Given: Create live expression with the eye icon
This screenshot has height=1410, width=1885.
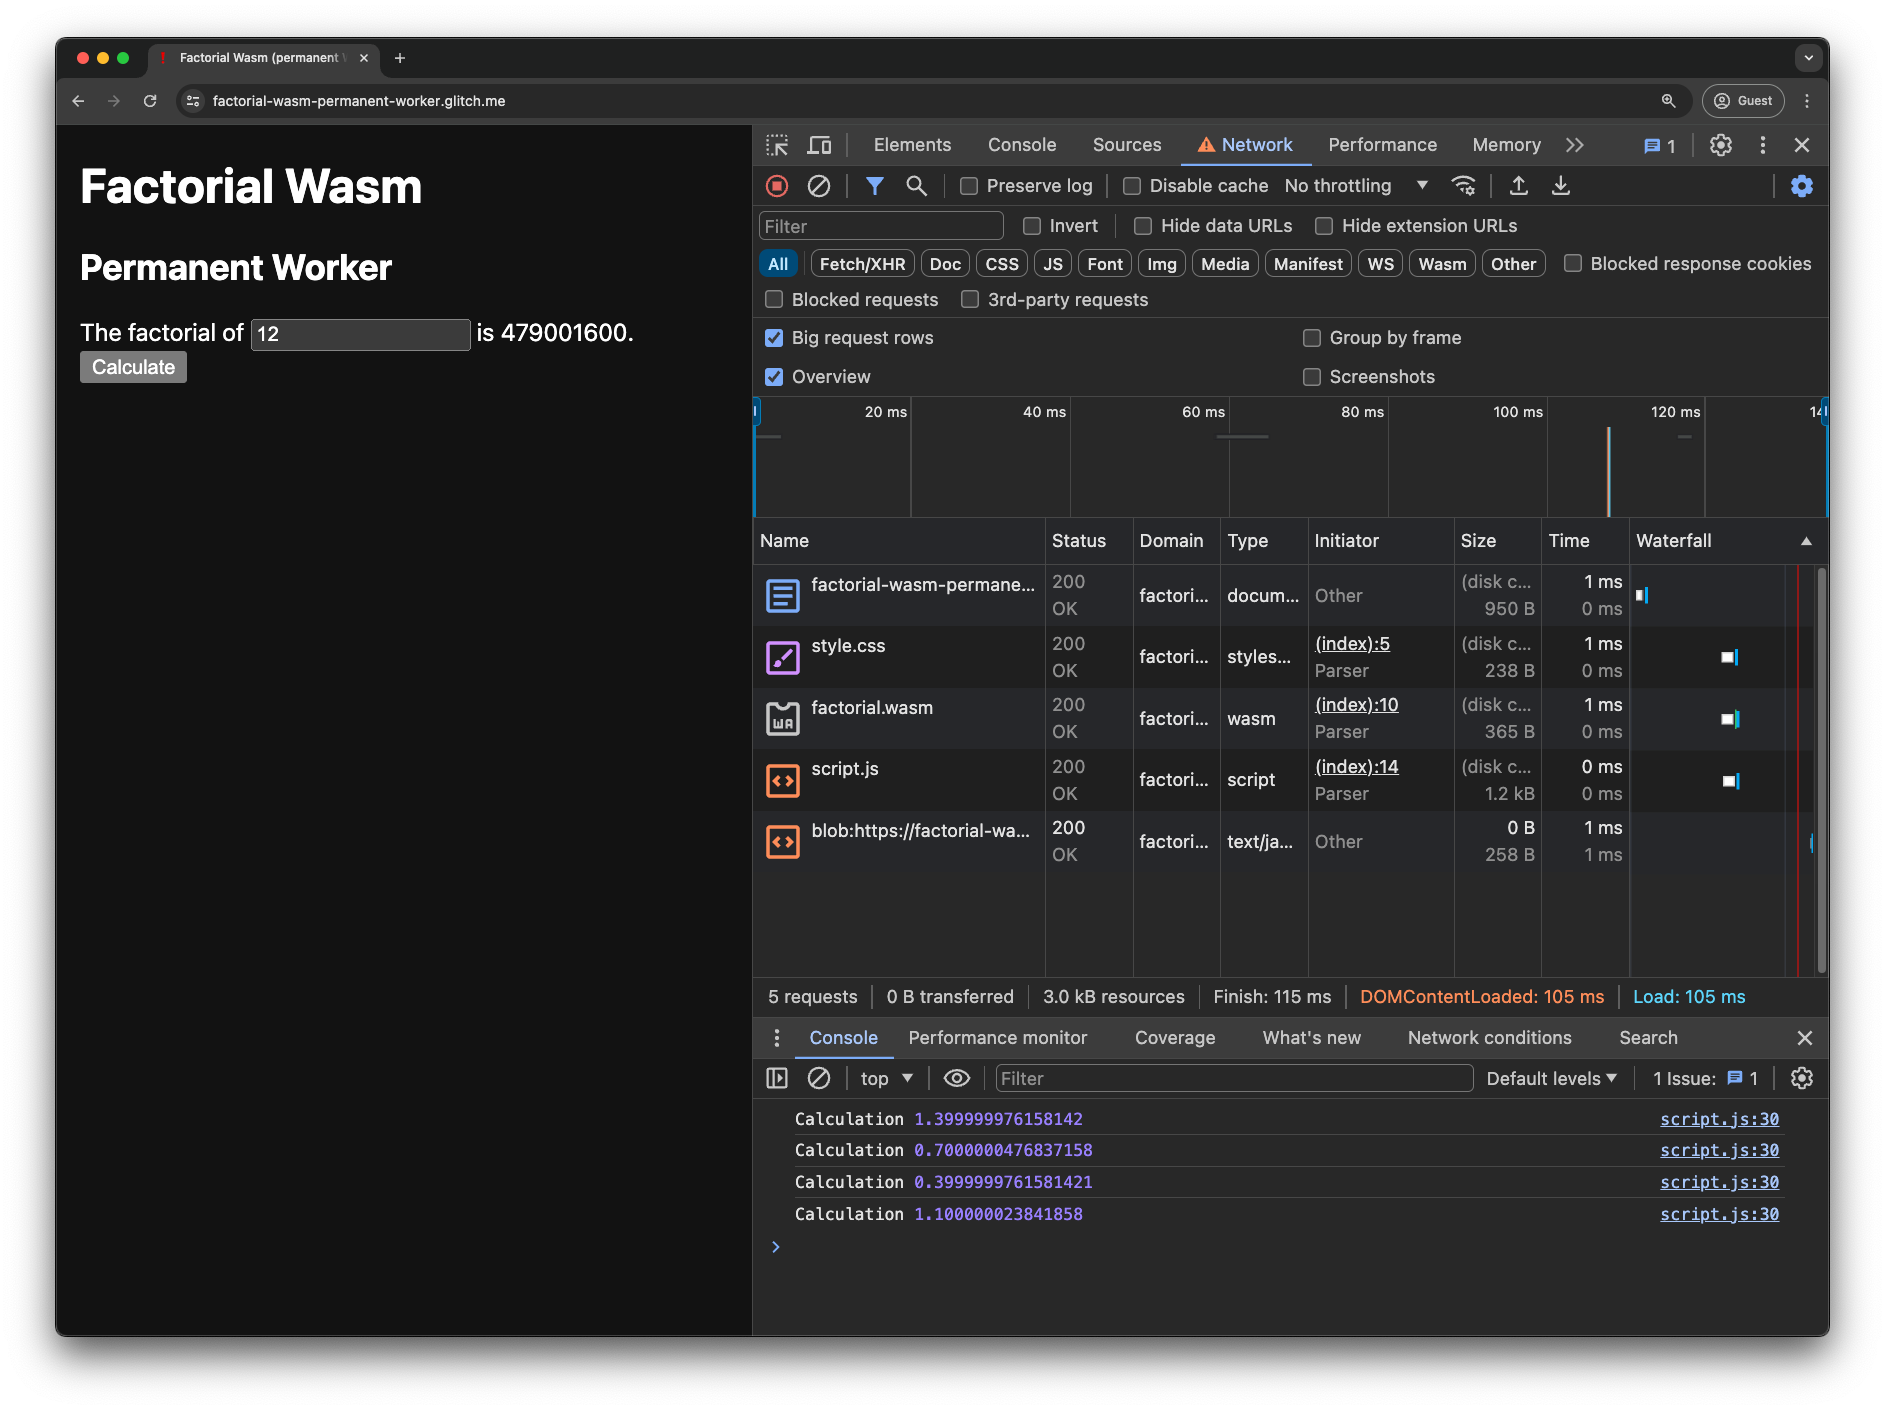Looking at the screenshot, I should coord(956,1078).
